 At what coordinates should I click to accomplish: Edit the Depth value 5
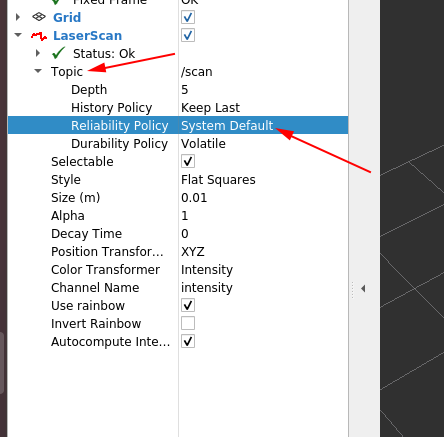[x=185, y=90]
